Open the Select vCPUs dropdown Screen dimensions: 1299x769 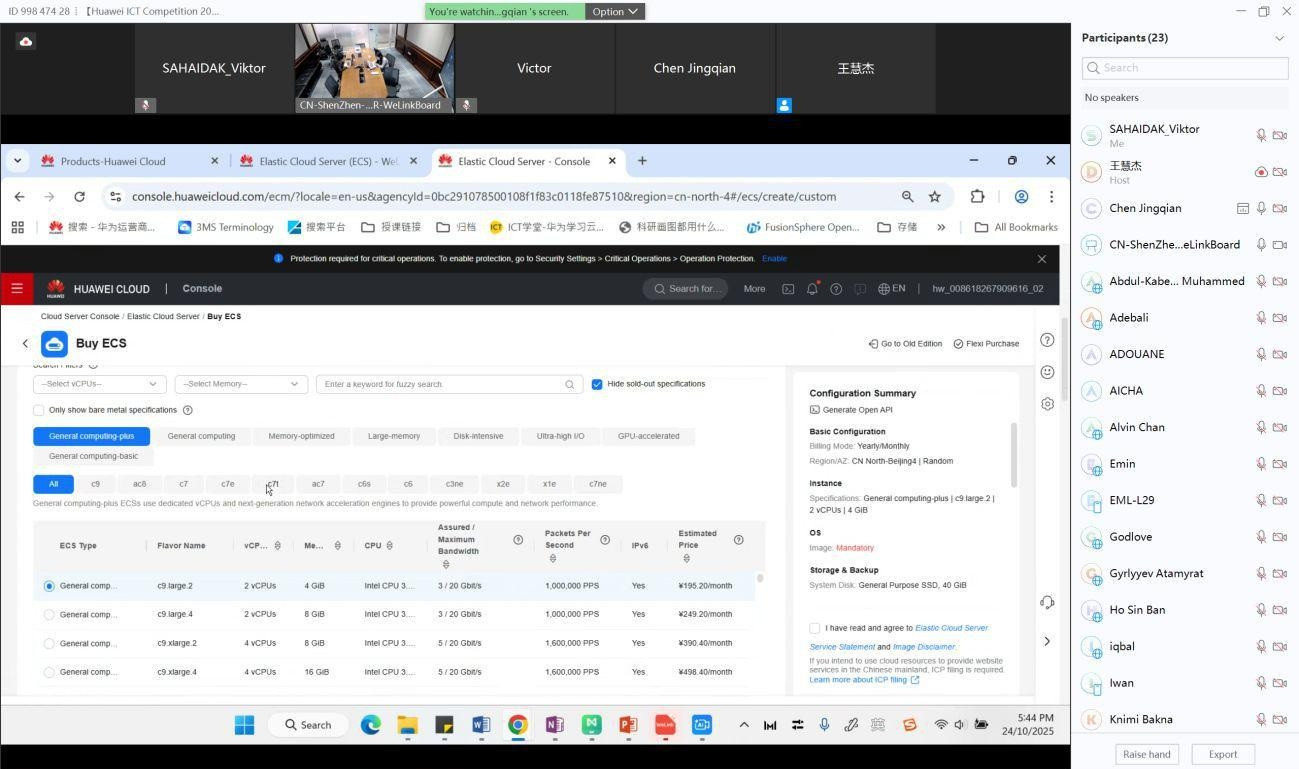click(99, 384)
